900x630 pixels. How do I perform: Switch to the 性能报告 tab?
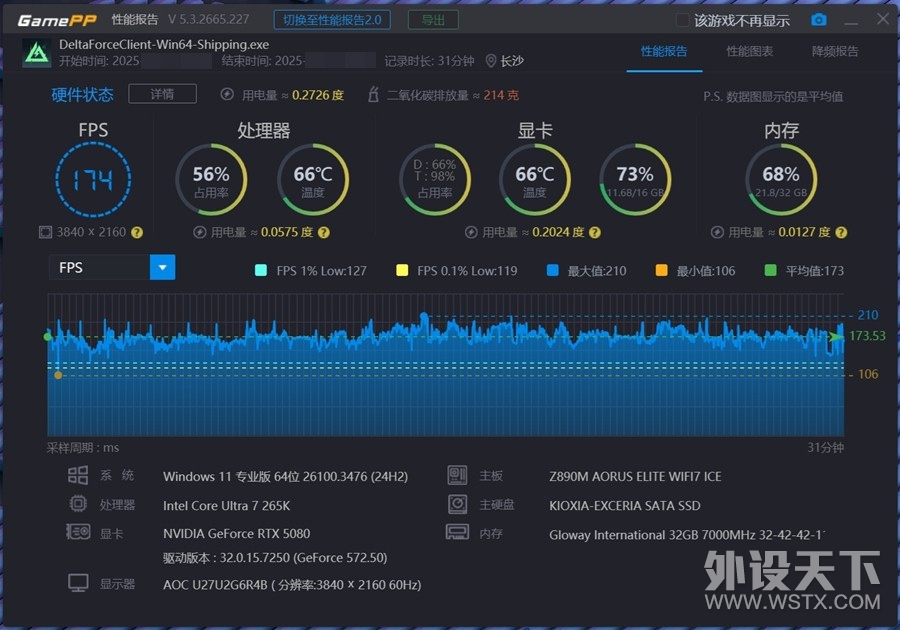tap(664, 51)
